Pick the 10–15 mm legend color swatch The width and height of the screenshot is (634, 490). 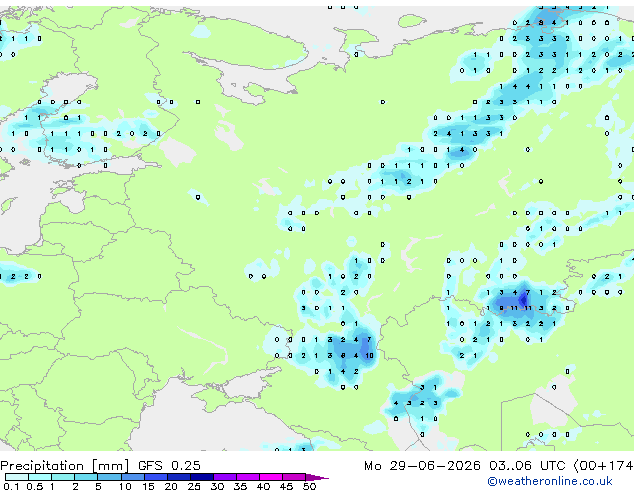tap(132, 477)
